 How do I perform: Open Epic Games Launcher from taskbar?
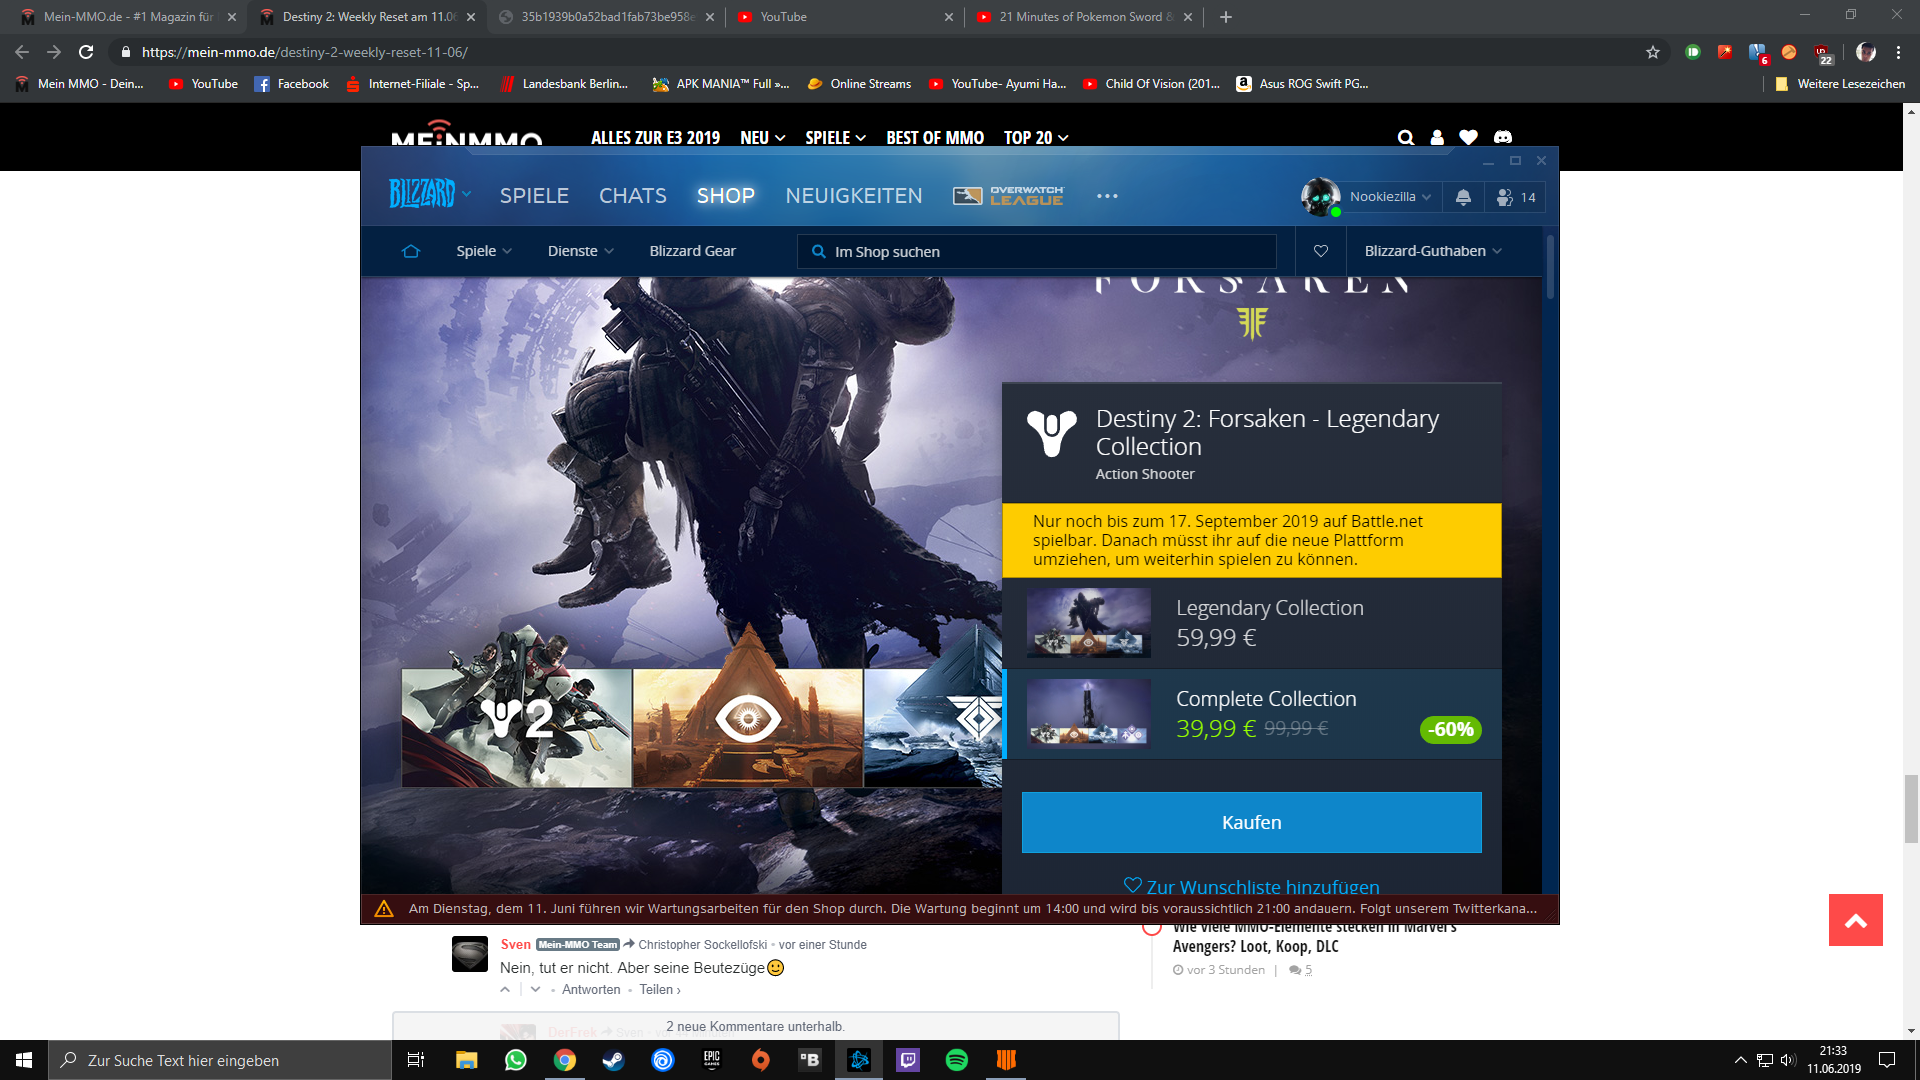pos(712,1060)
